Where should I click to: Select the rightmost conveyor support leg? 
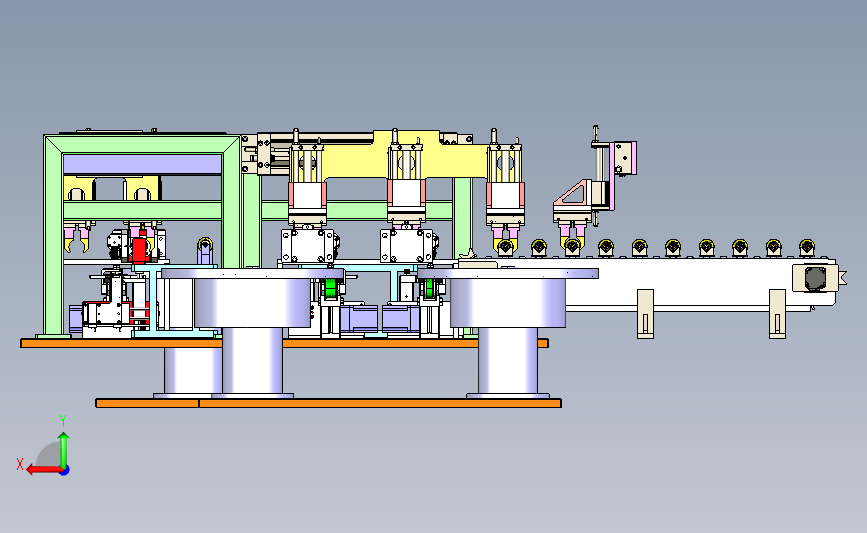pos(777,313)
